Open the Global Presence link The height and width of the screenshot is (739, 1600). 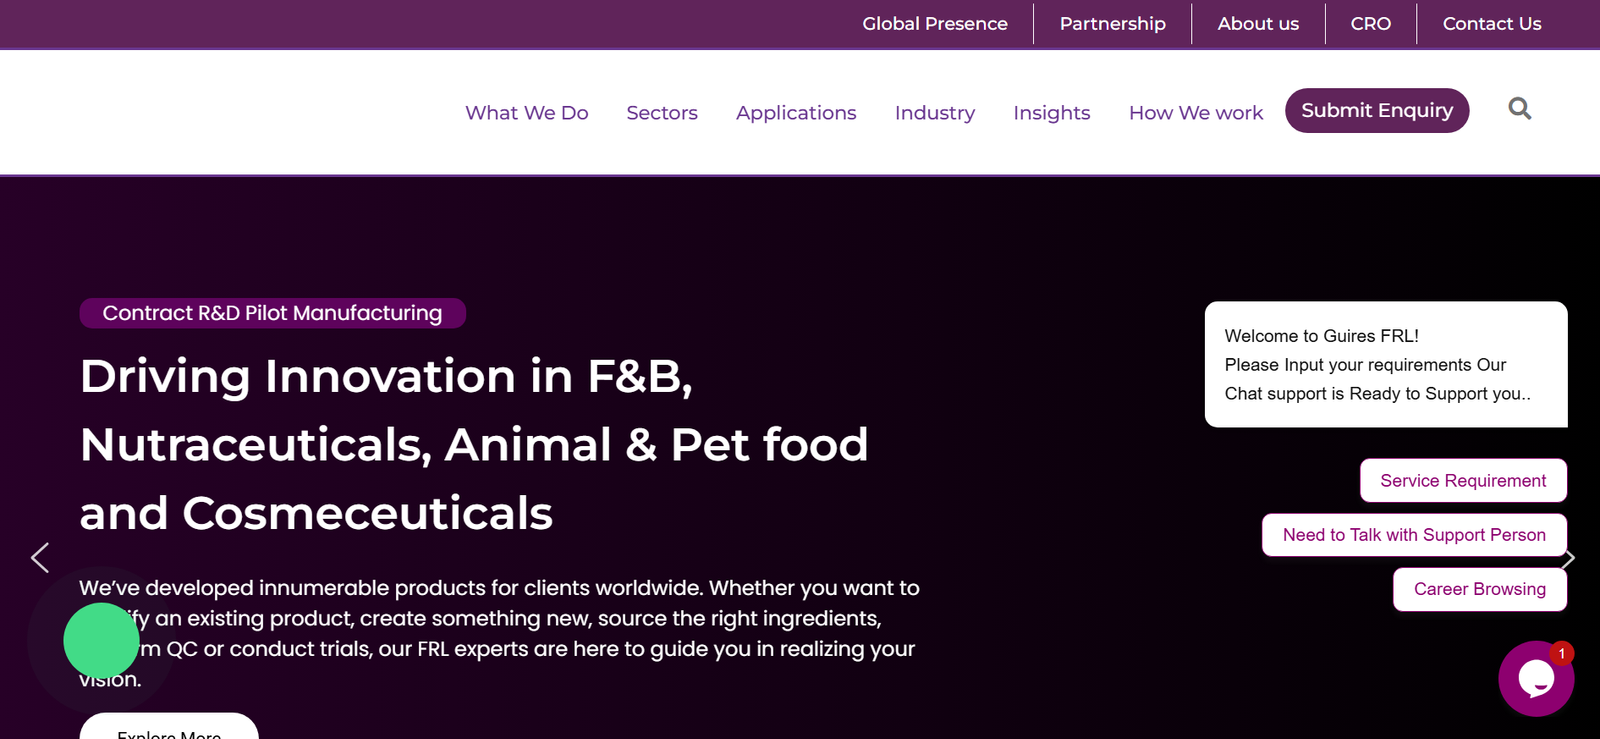pos(935,24)
